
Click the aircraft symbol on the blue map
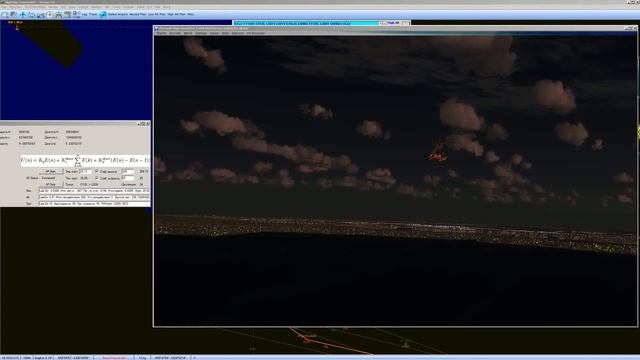[17, 27]
